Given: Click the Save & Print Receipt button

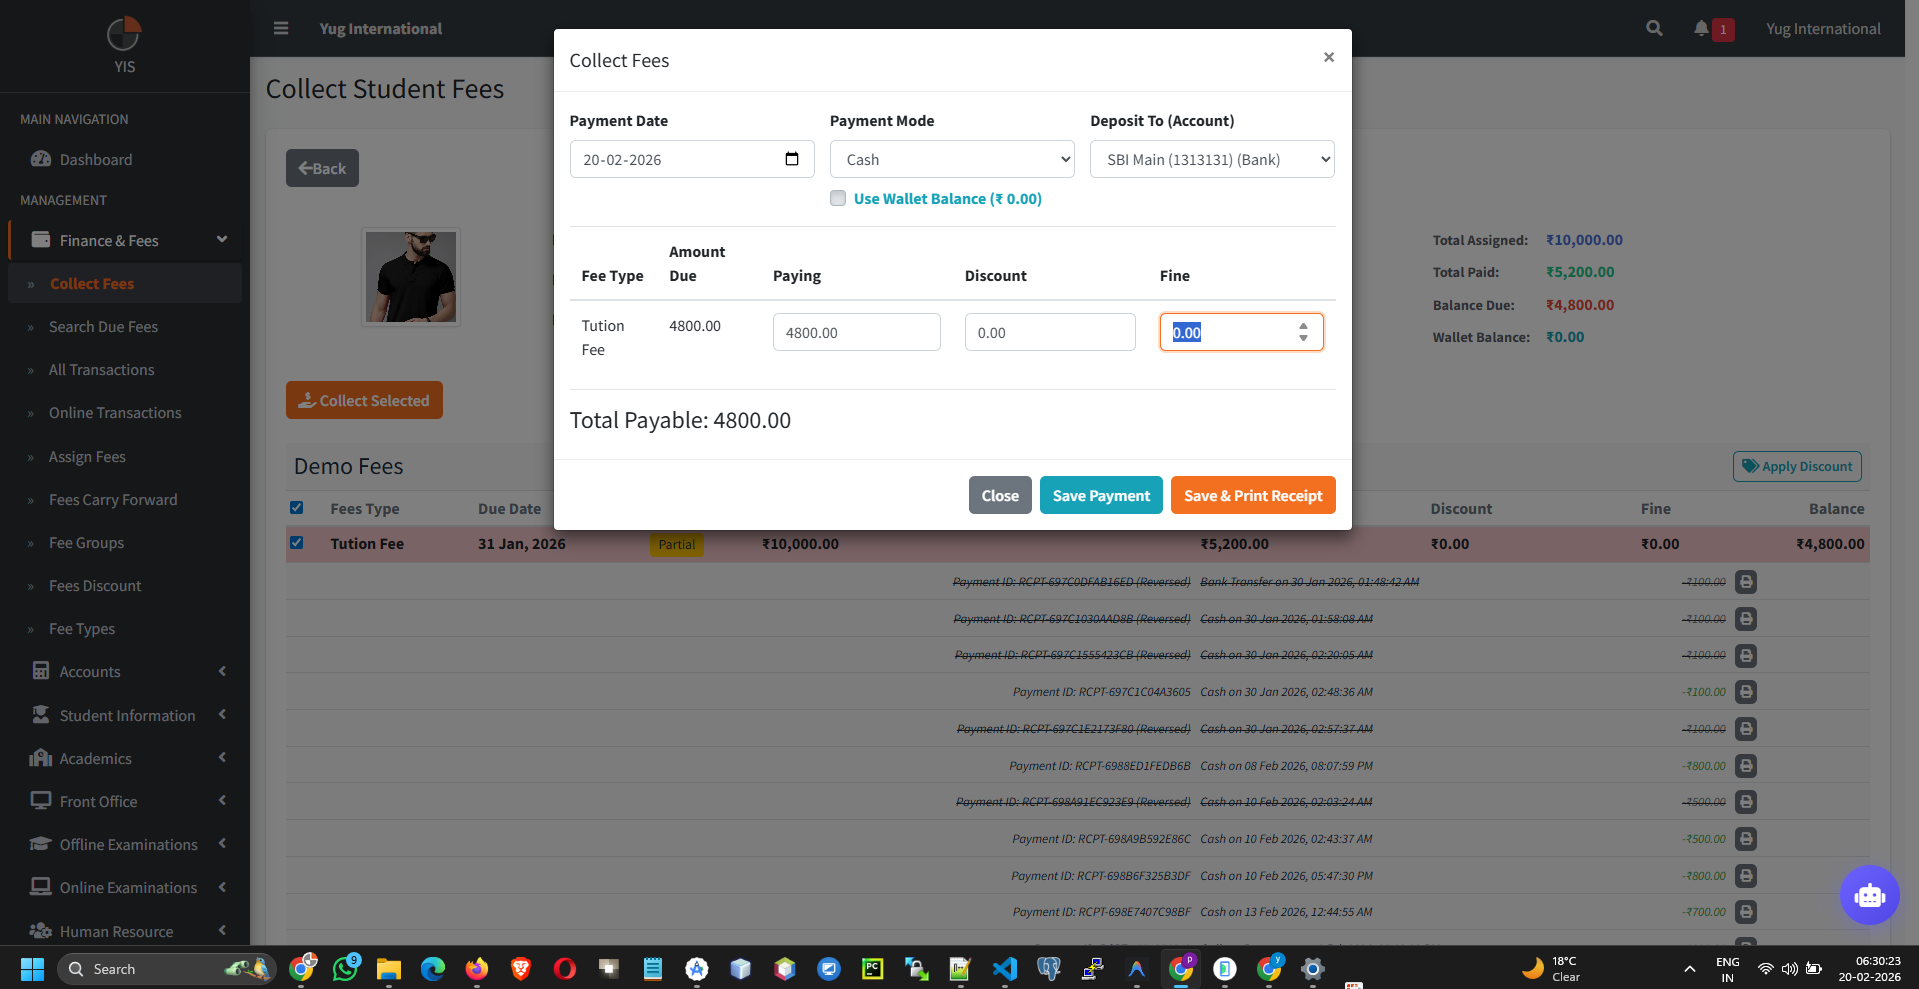Looking at the screenshot, I should tap(1252, 495).
